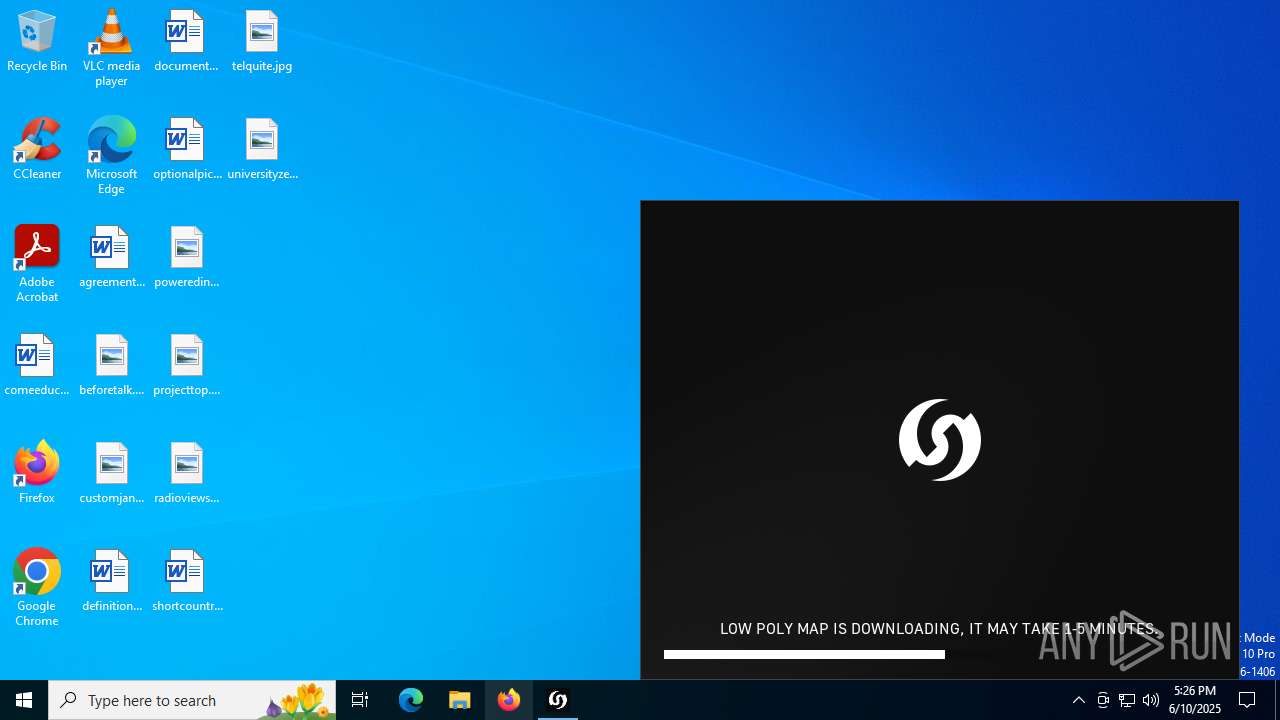Open the Windows Start menu
Screen dimensions: 1280x720
point(24,700)
